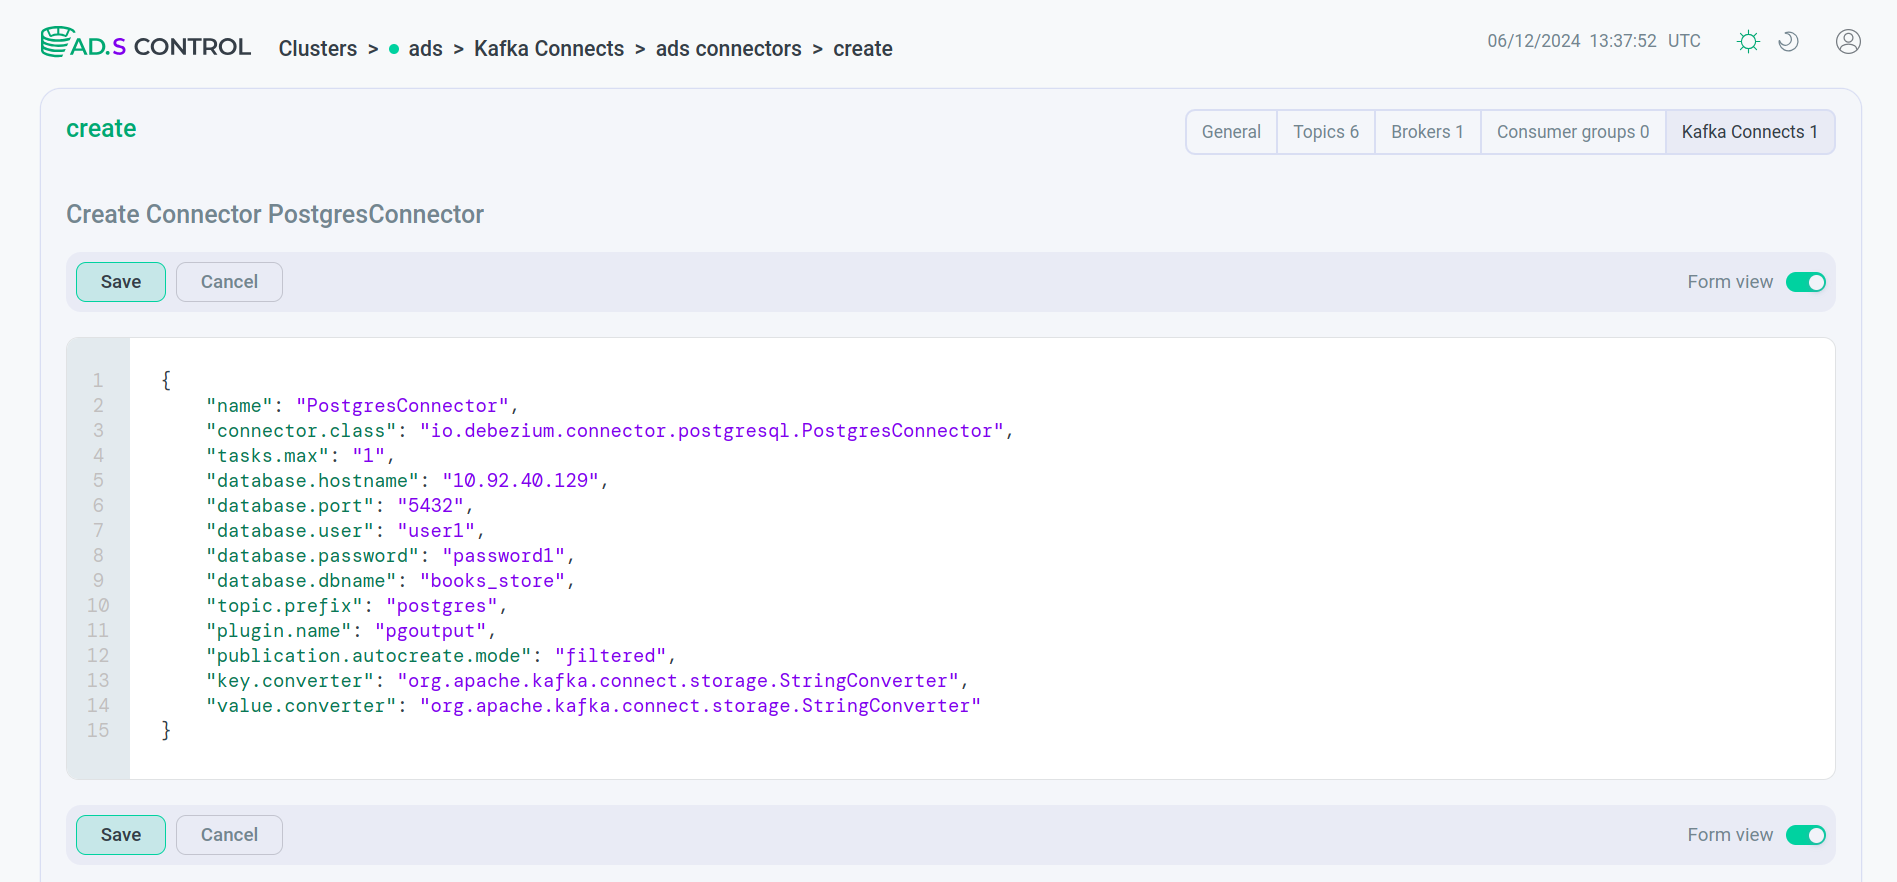Click line number 15 in gutter
The height and width of the screenshot is (882, 1897).
click(x=98, y=731)
